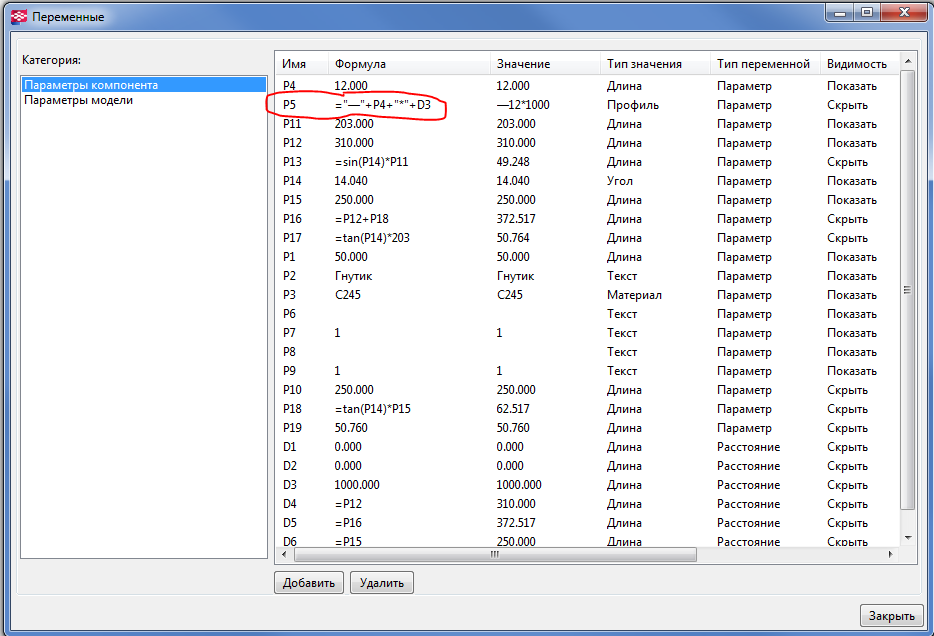Click the 'Формула' column header

click(x=360, y=64)
